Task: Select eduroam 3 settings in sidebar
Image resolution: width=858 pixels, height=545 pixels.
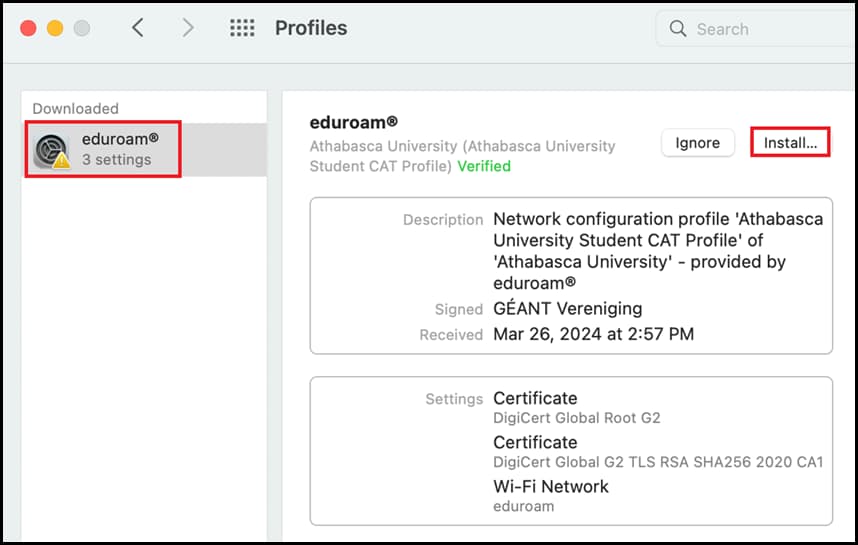Action: pos(145,149)
